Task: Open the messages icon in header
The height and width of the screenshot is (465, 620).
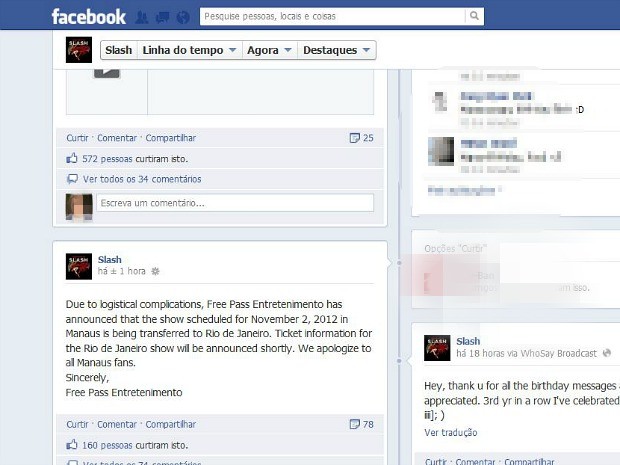Action: pyautogui.click(x=163, y=17)
